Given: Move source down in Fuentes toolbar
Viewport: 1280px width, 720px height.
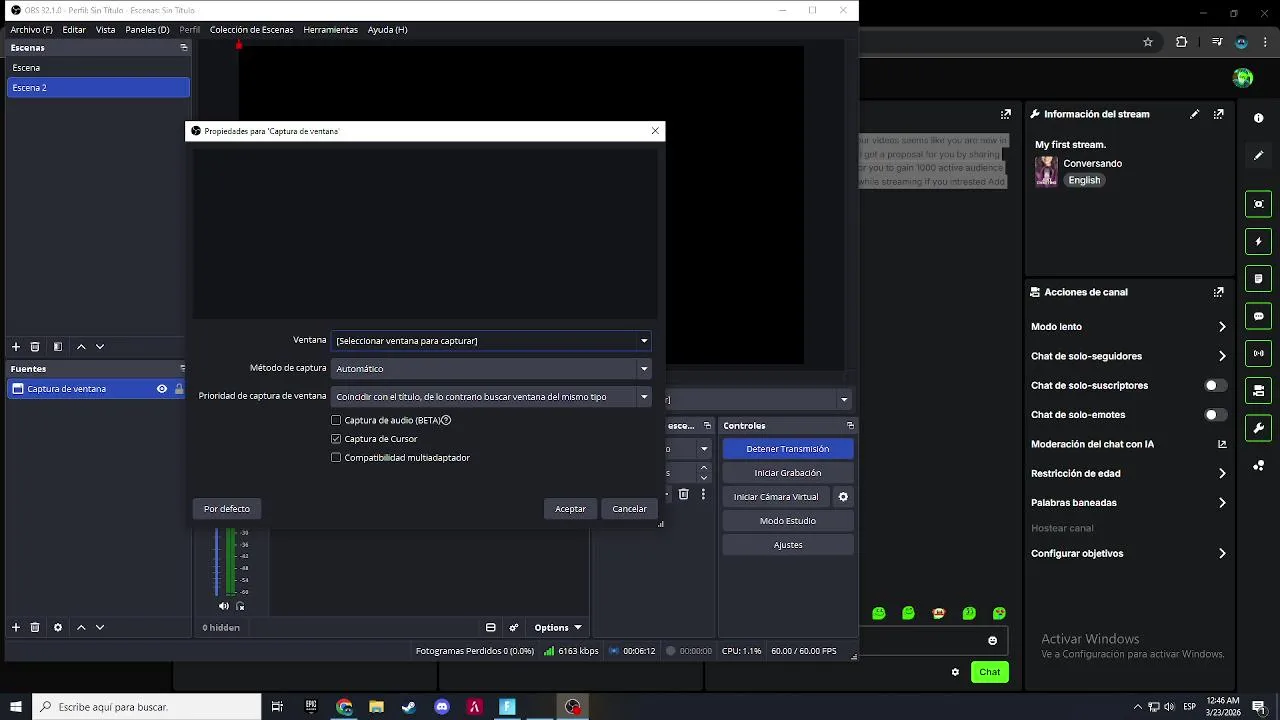Looking at the screenshot, I should 100,628.
